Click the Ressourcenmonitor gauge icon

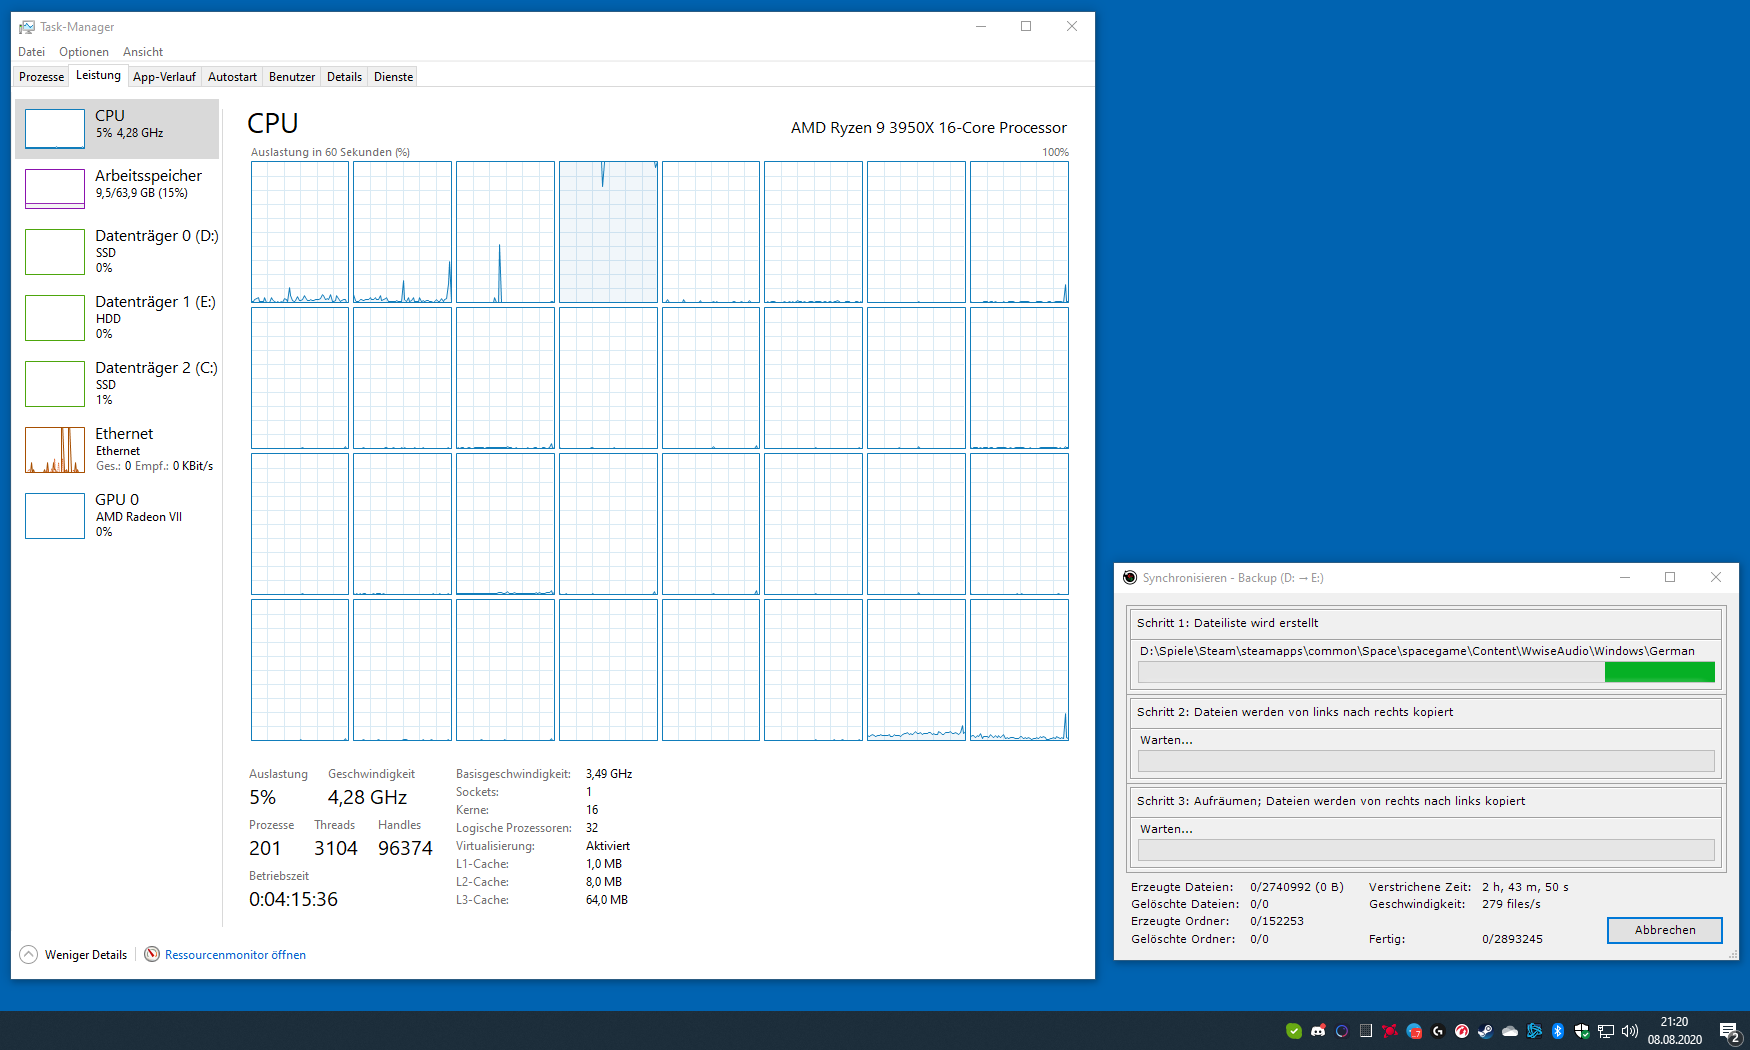[x=152, y=954]
